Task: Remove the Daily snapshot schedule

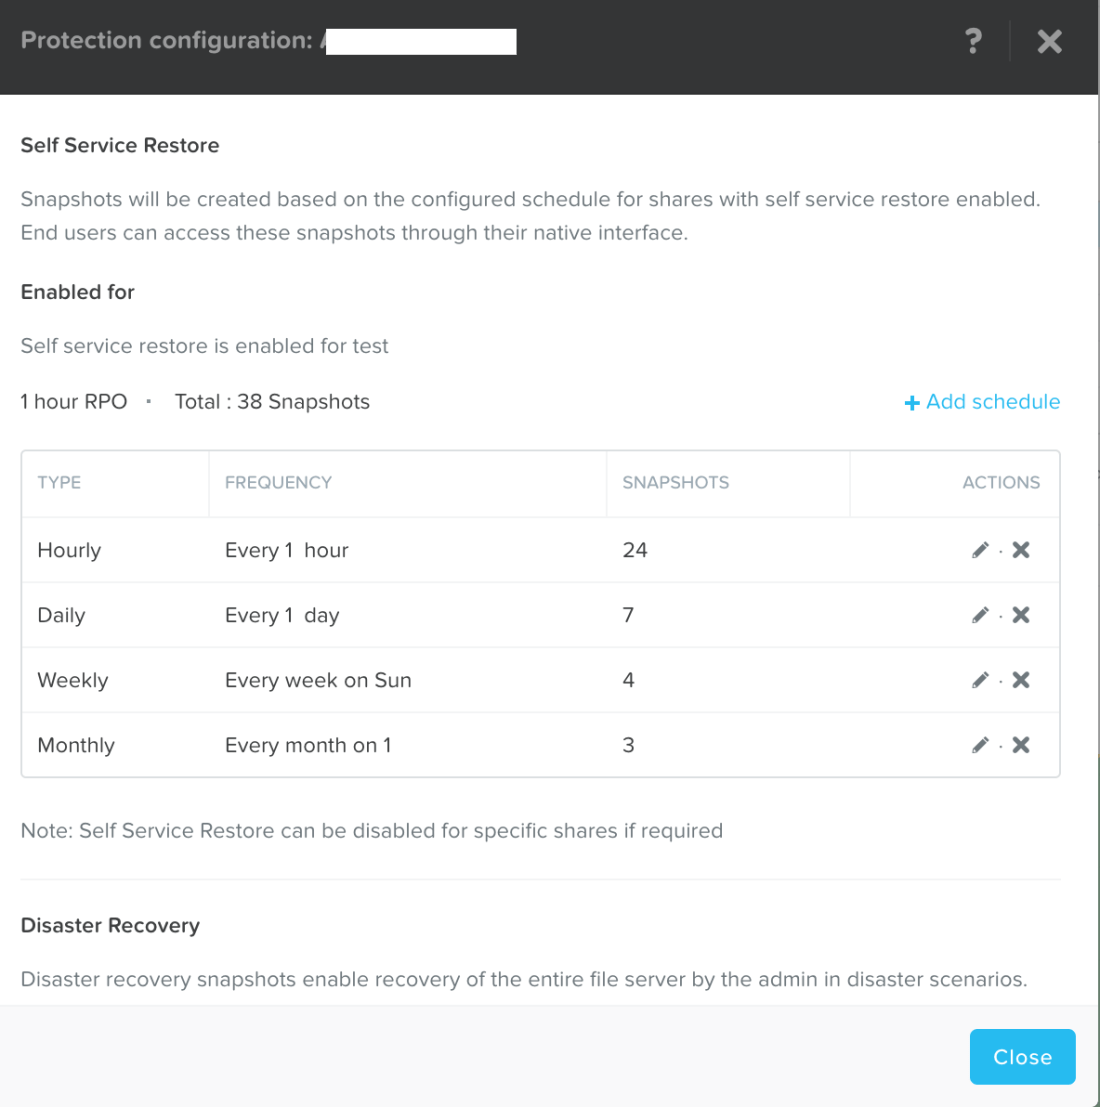Action: [1021, 615]
